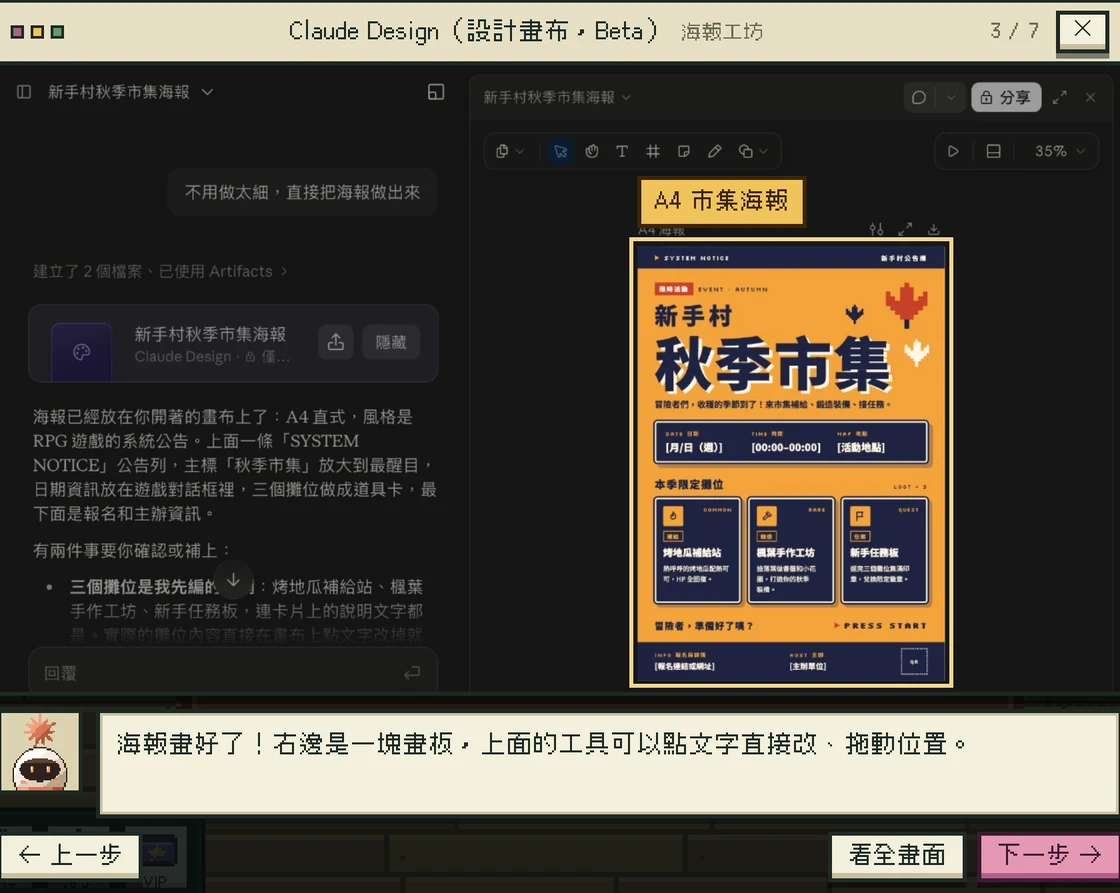This screenshot has height=893, width=1120.
Task: Toggle the left sidebar panel icon
Action: [x=24, y=91]
